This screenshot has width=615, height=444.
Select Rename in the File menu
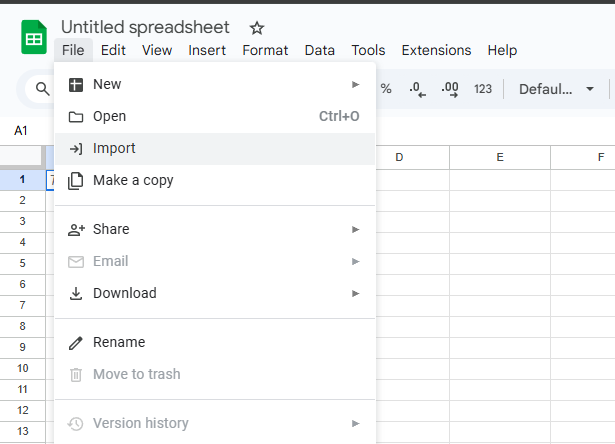119,342
